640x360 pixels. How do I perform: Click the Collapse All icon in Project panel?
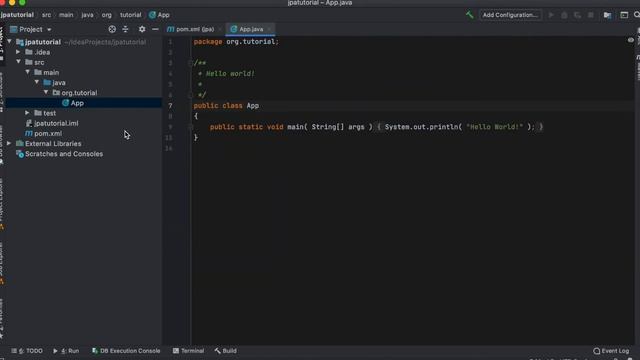point(125,29)
